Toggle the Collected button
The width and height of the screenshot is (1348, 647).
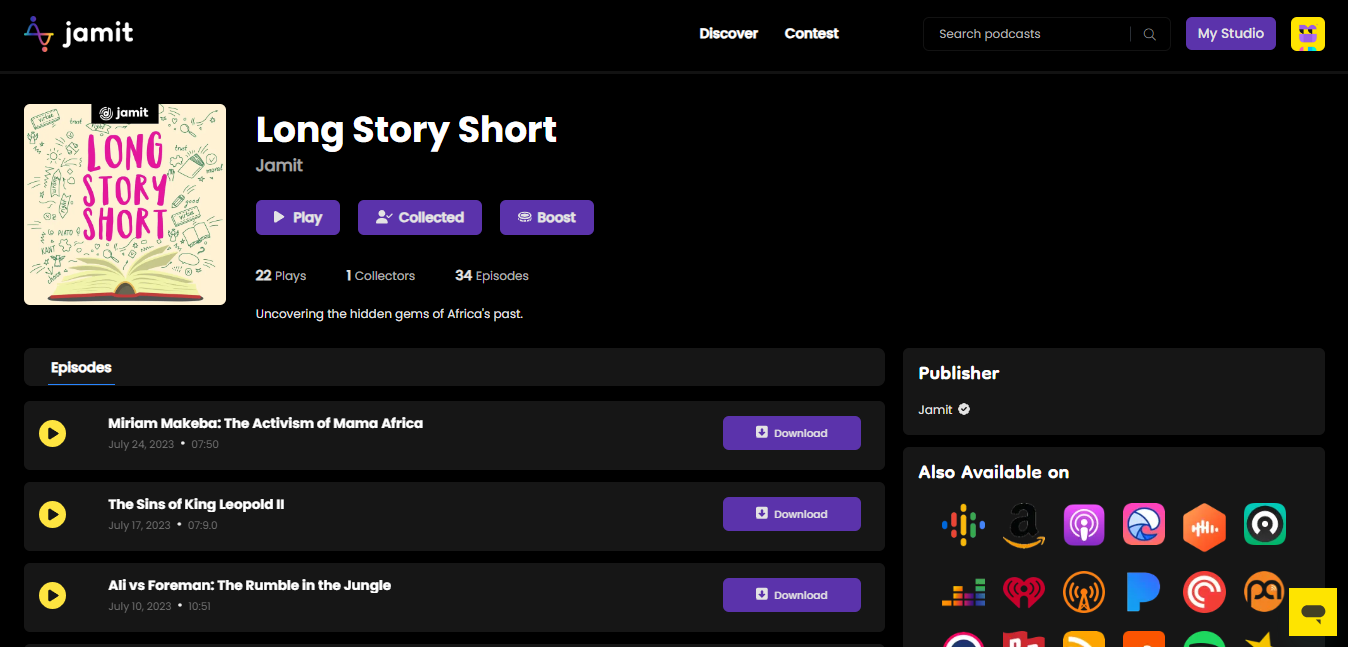point(420,217)
